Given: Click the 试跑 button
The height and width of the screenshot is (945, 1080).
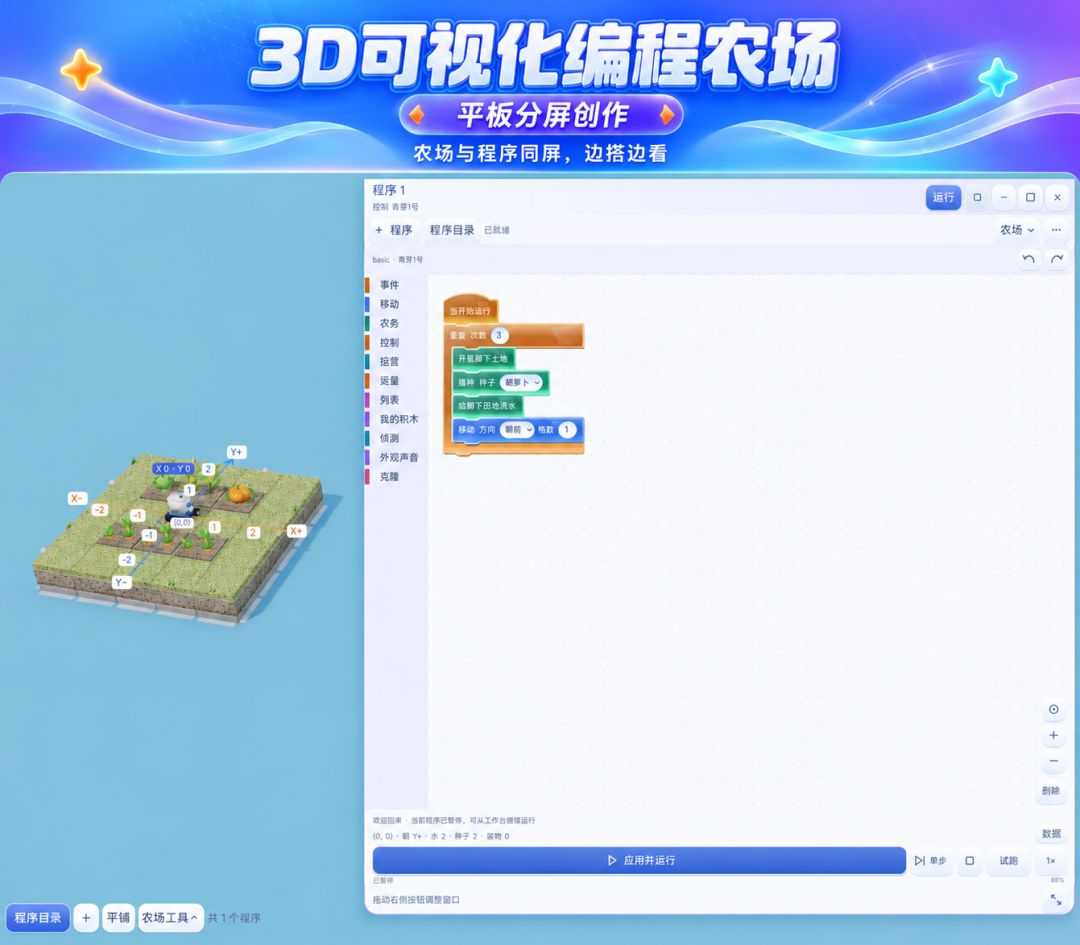Looking at the screenshot, I should coord(1008,861).
